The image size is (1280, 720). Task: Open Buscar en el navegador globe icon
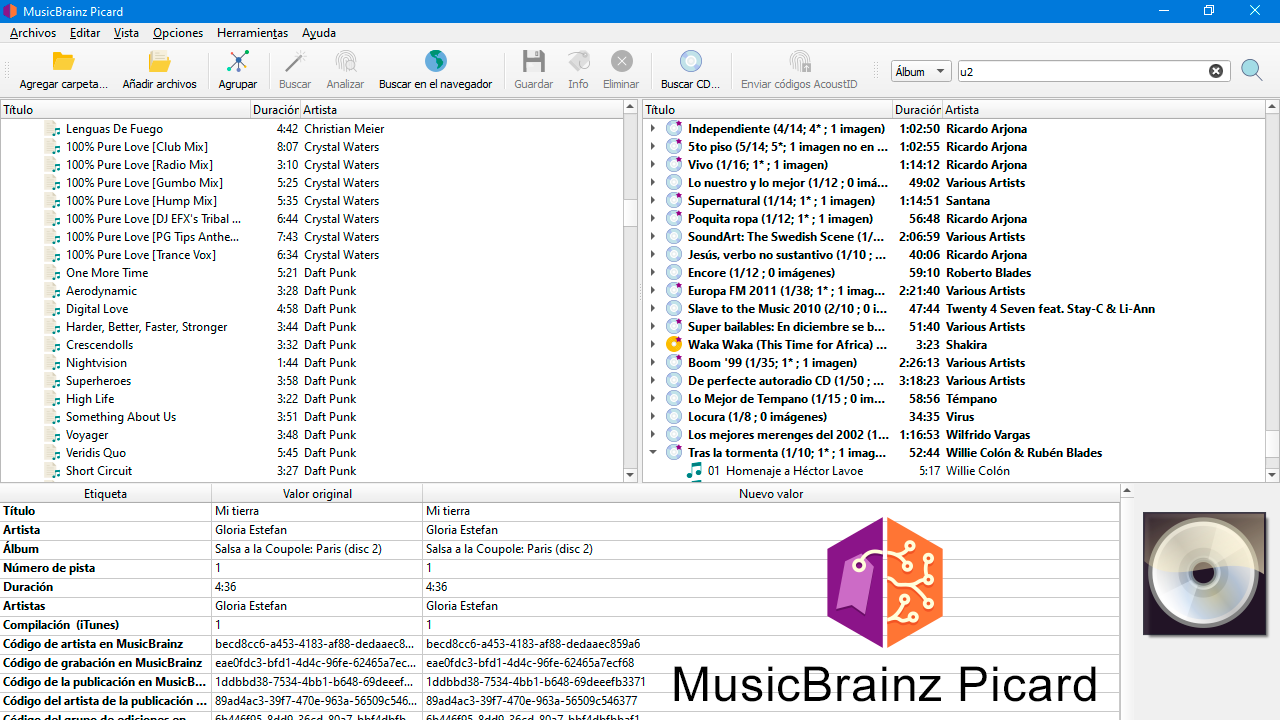[435, 61]
